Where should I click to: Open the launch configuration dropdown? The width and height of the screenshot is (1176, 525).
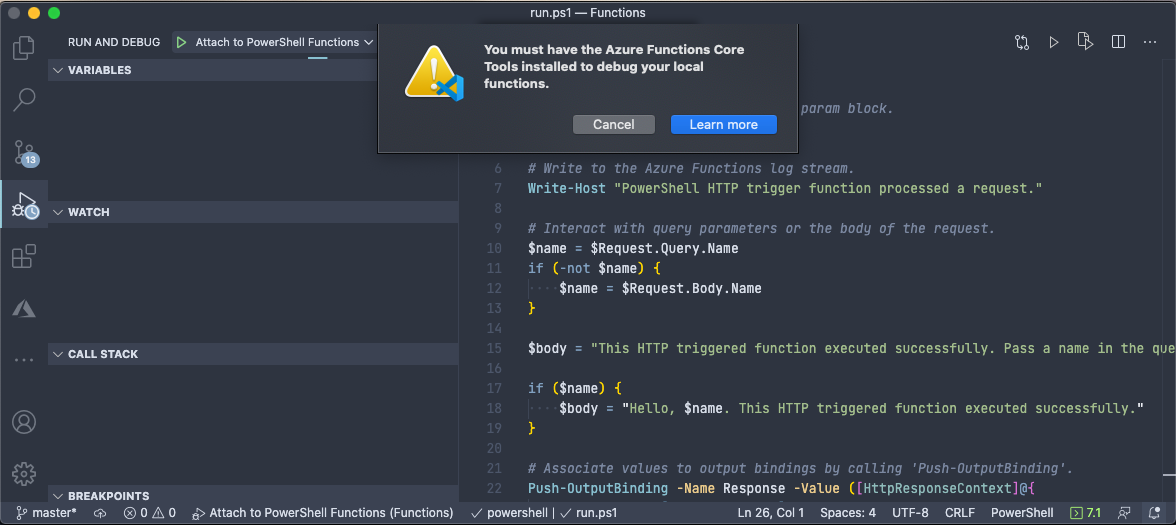point(284,43)
